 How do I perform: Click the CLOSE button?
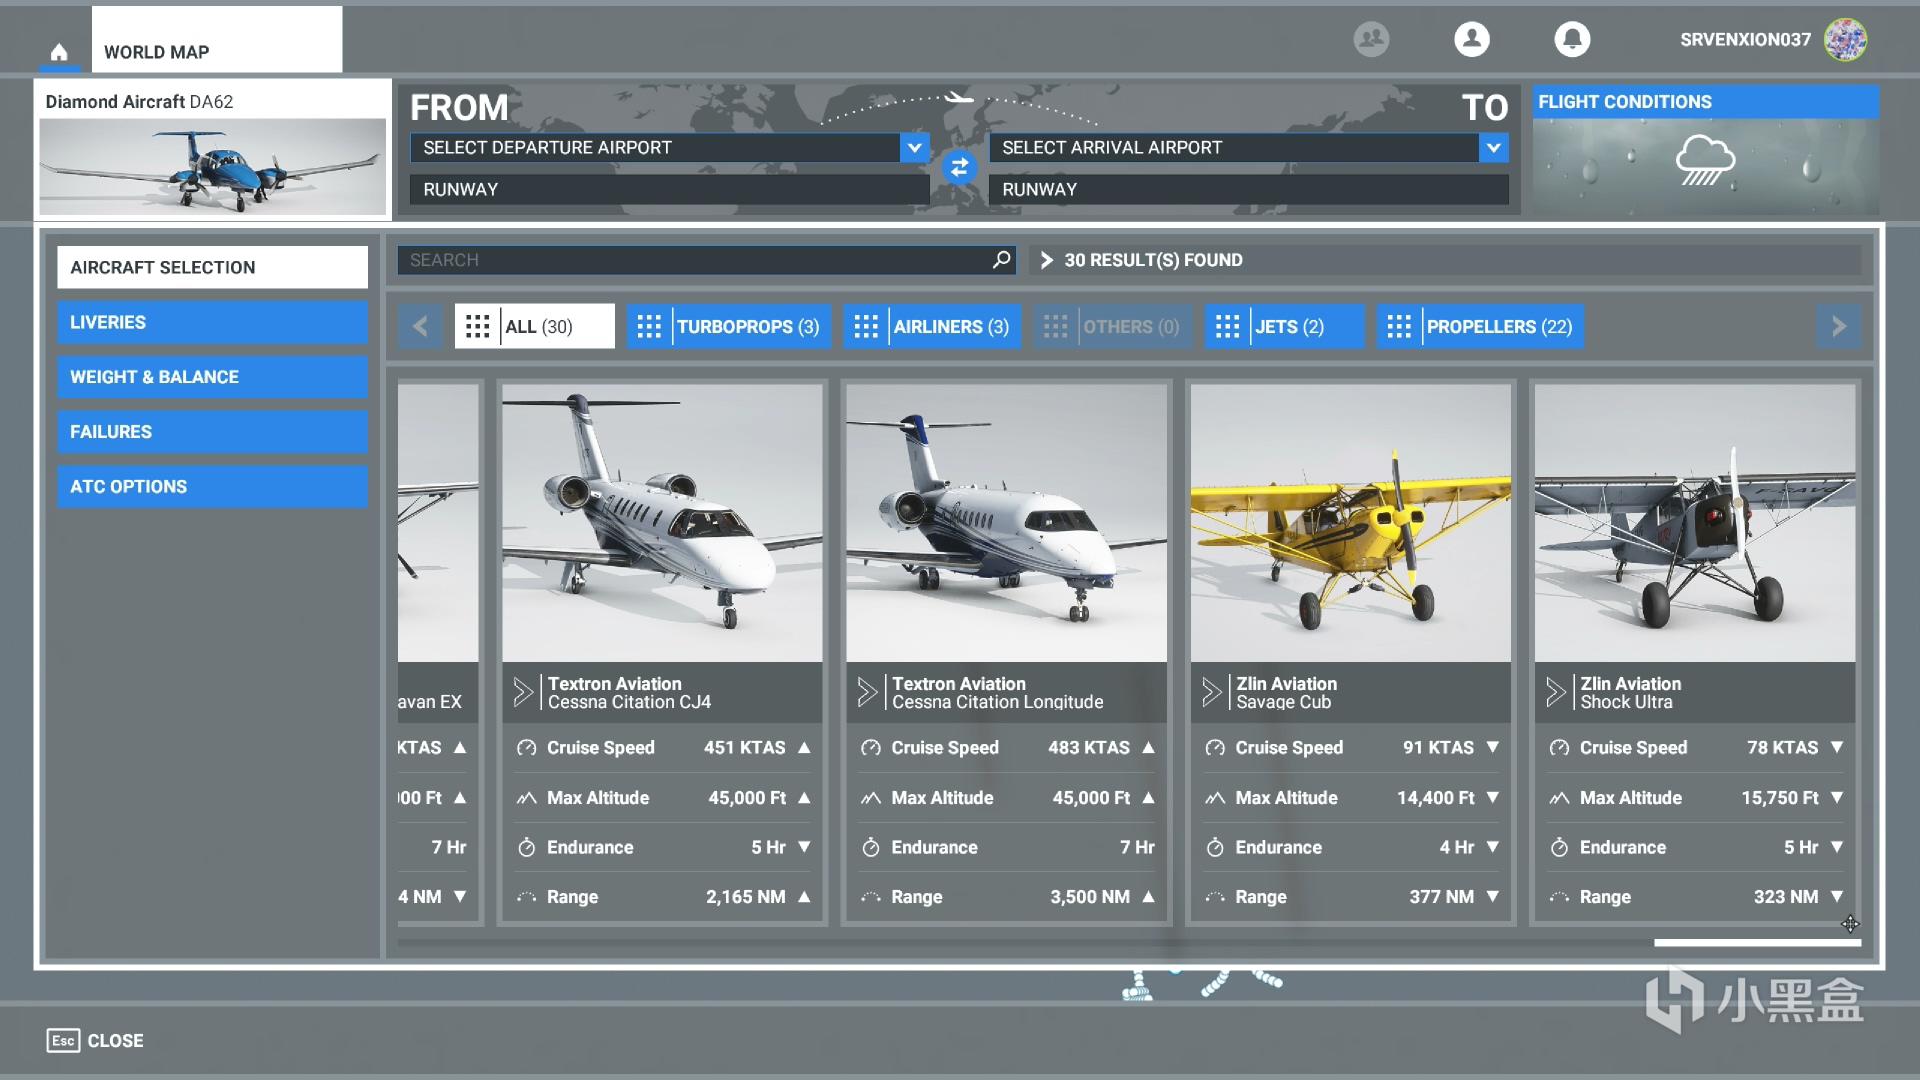95,1040
